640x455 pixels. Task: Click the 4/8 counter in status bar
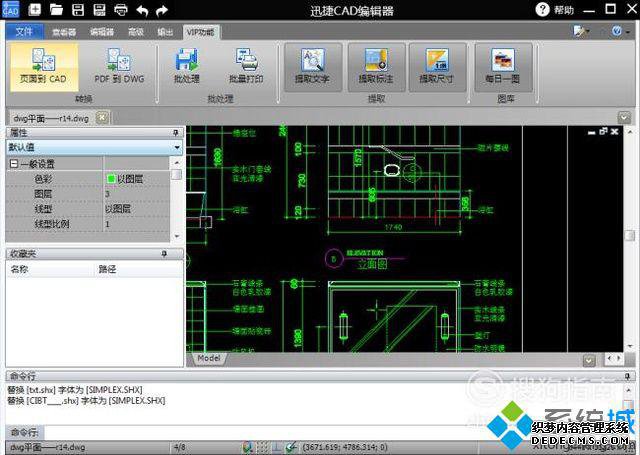coord(180,447)
